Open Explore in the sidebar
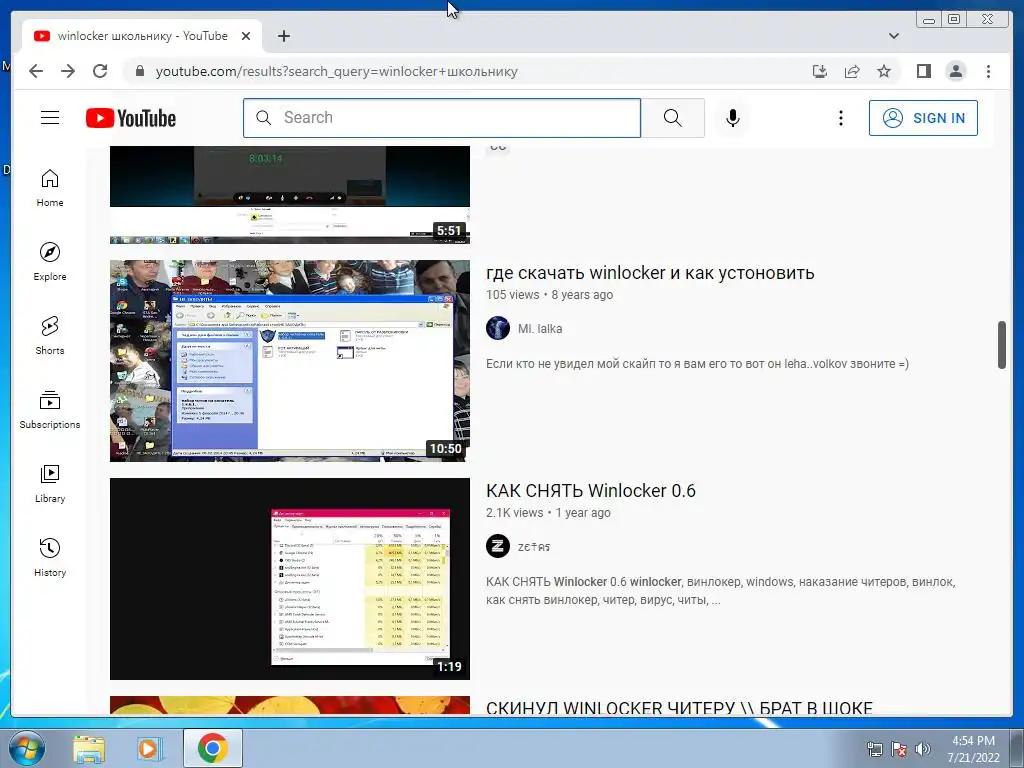This screenshot has width=1024, height=768. (50, 262)
